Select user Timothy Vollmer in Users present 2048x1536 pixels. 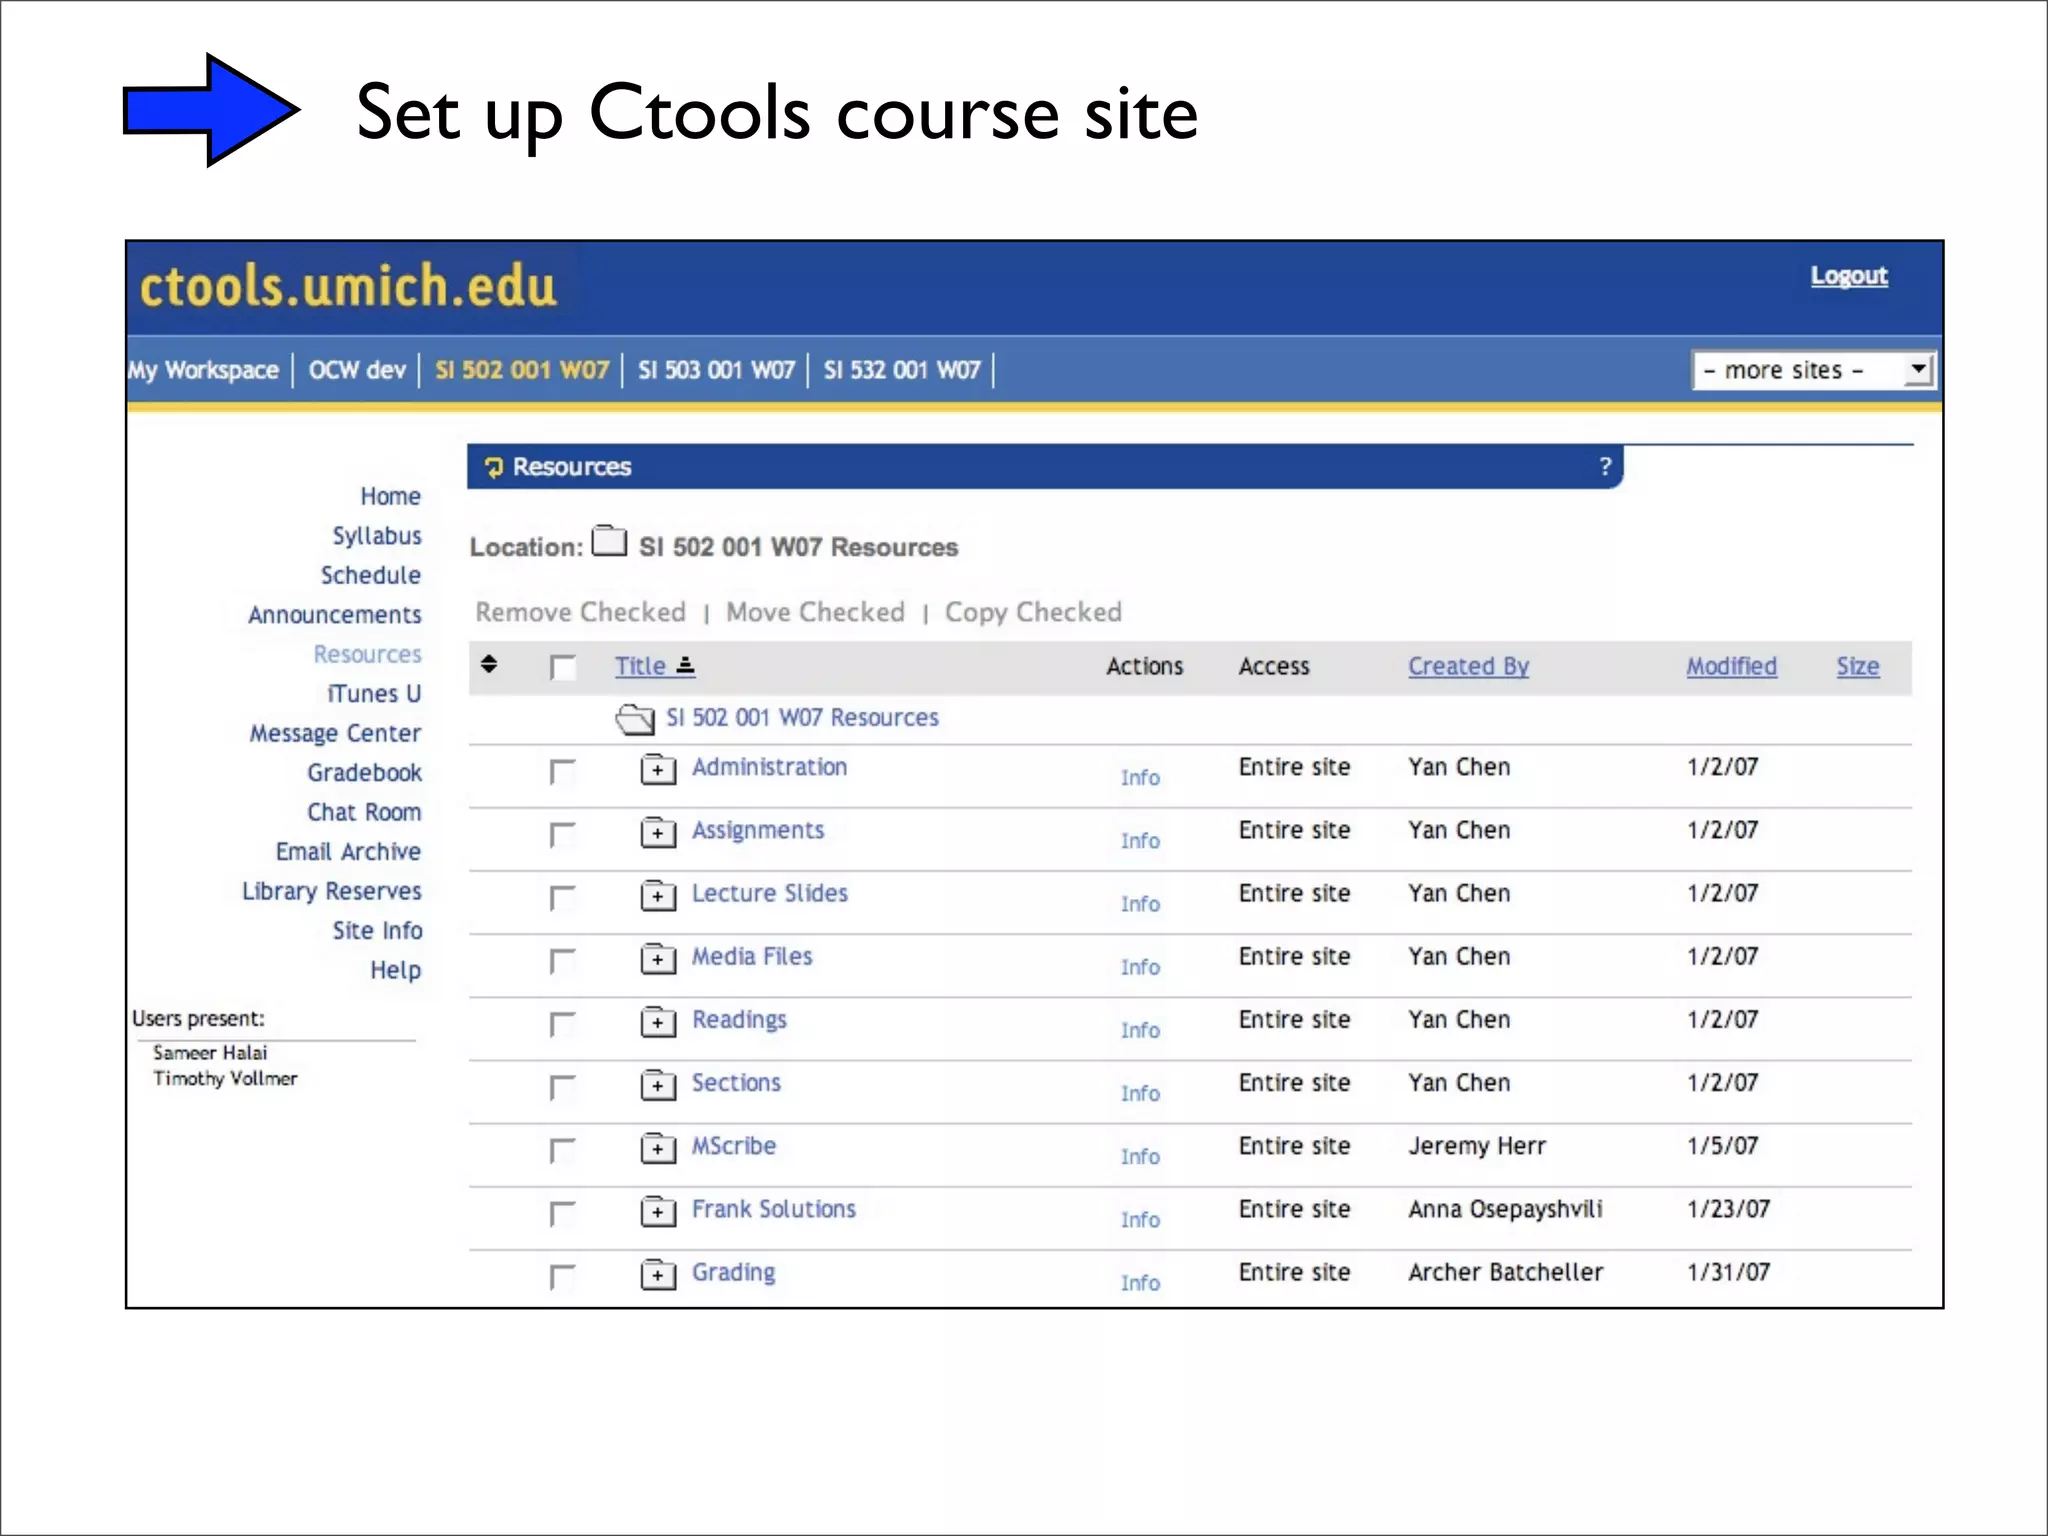225,1078
